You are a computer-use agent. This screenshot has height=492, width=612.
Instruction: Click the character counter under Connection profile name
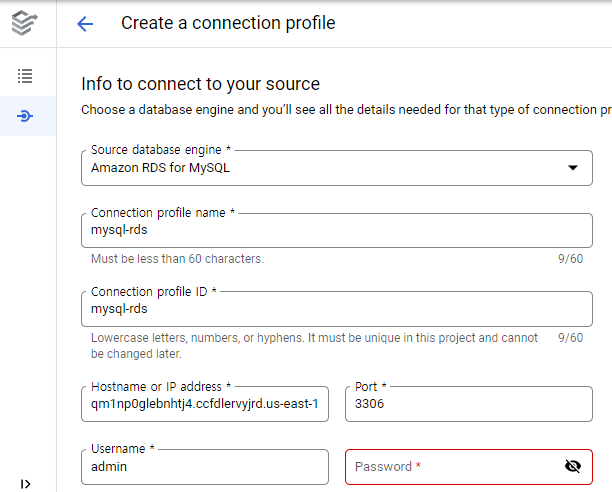(570, 259)
